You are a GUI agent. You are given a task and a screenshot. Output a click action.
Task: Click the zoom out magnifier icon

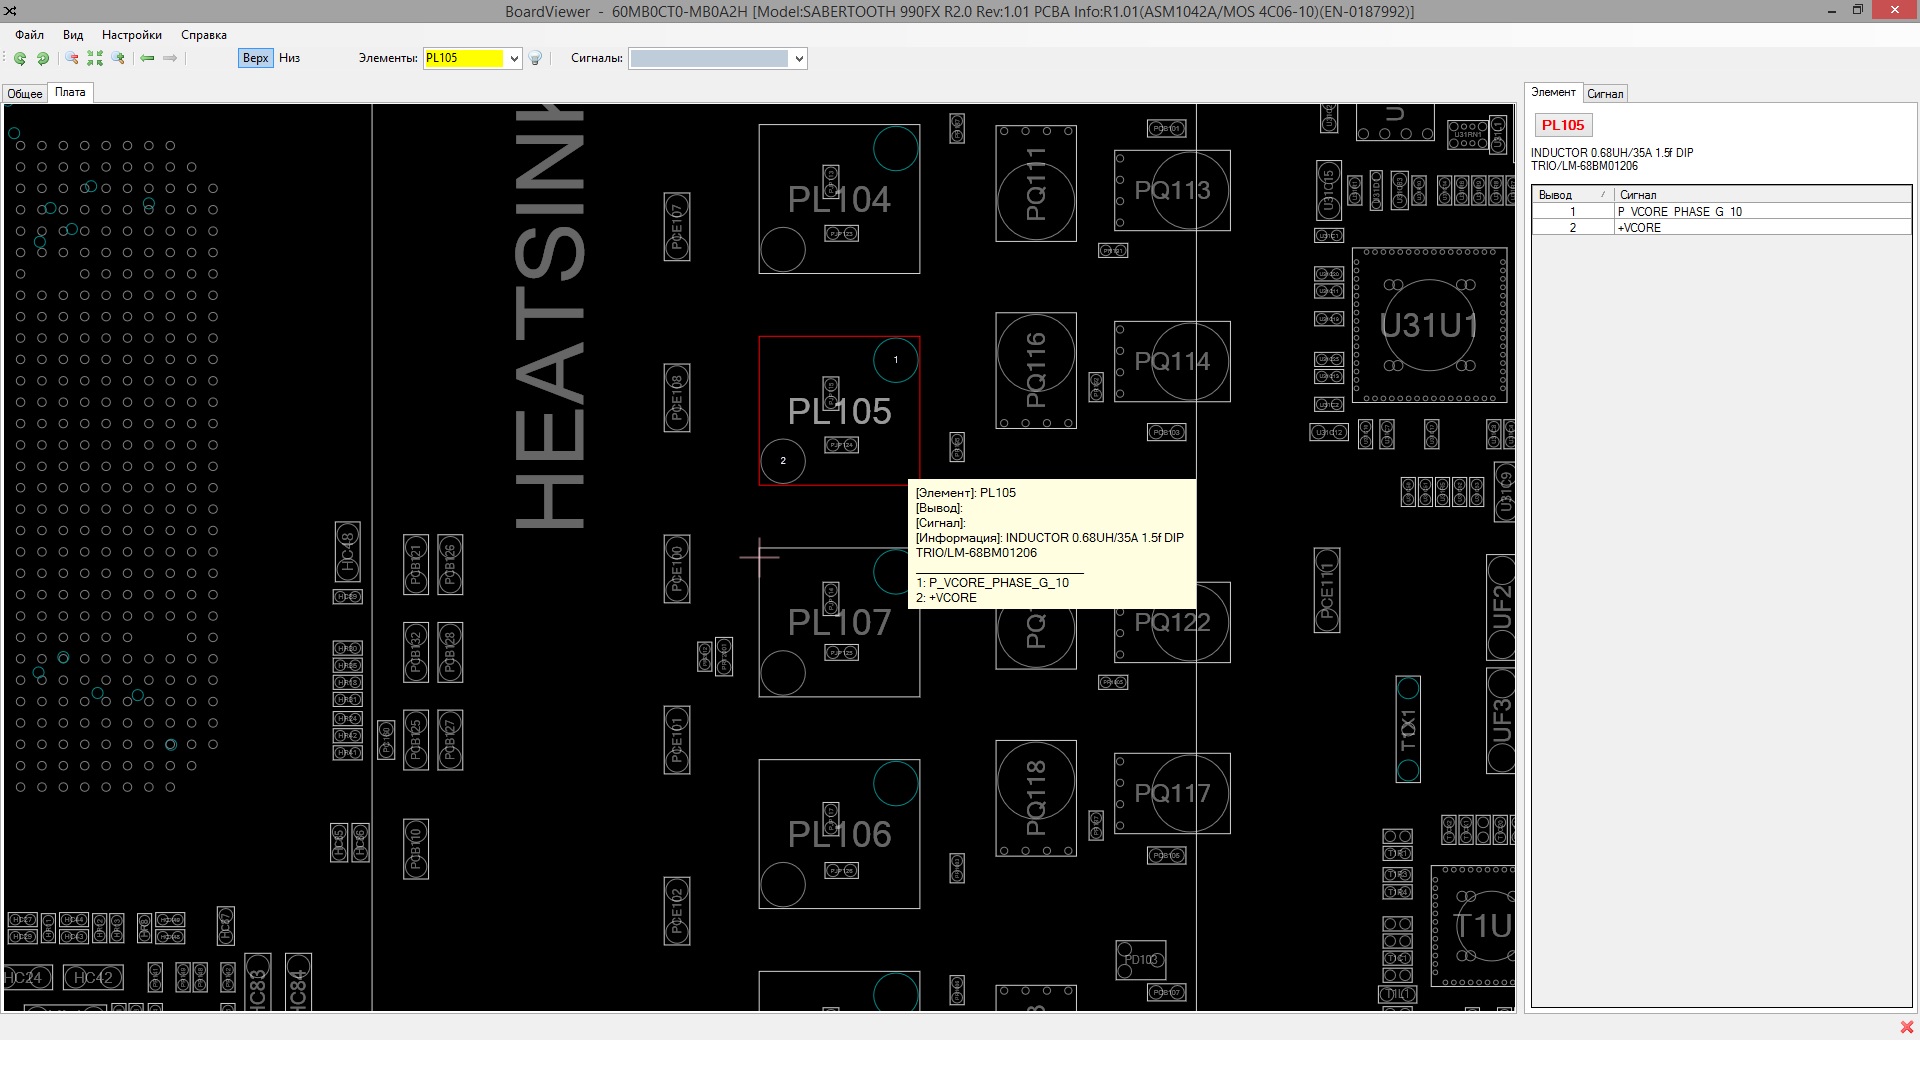click(72, 58)
